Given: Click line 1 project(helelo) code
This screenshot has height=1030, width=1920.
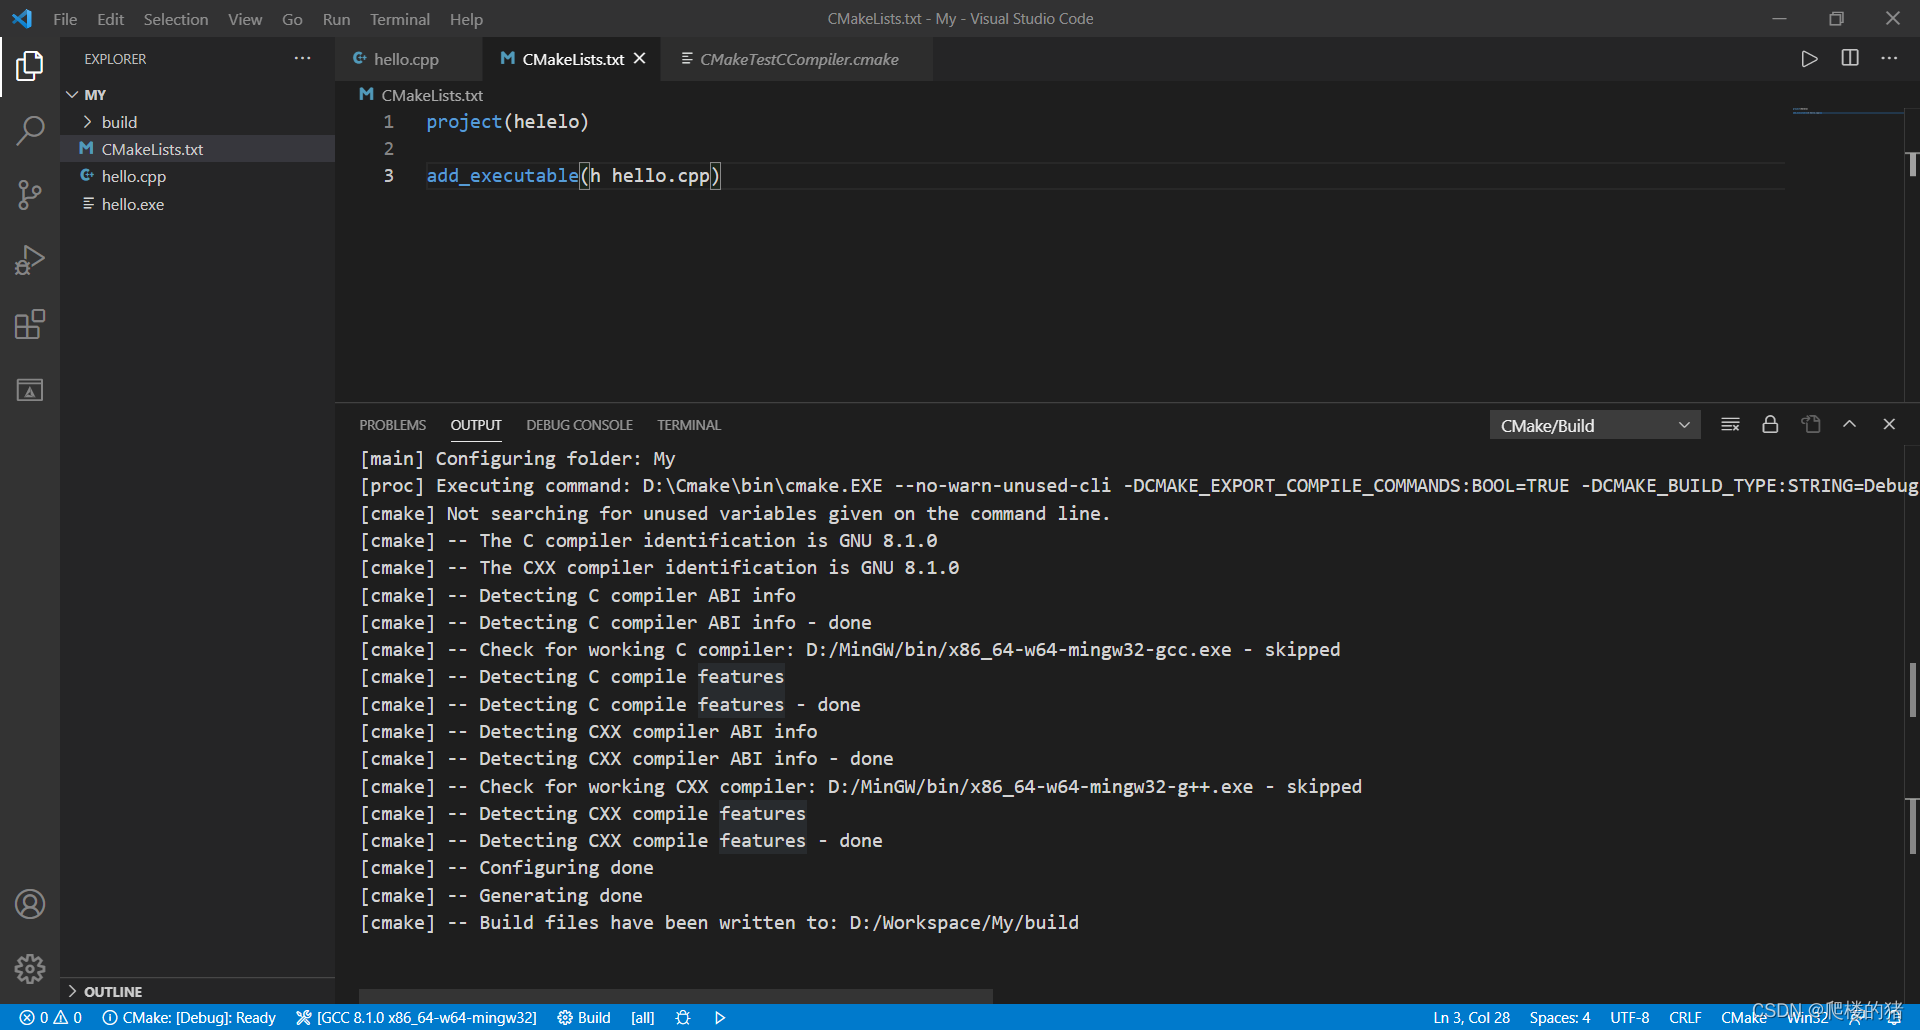Looking at the screenshot, I should pos(507,122).
